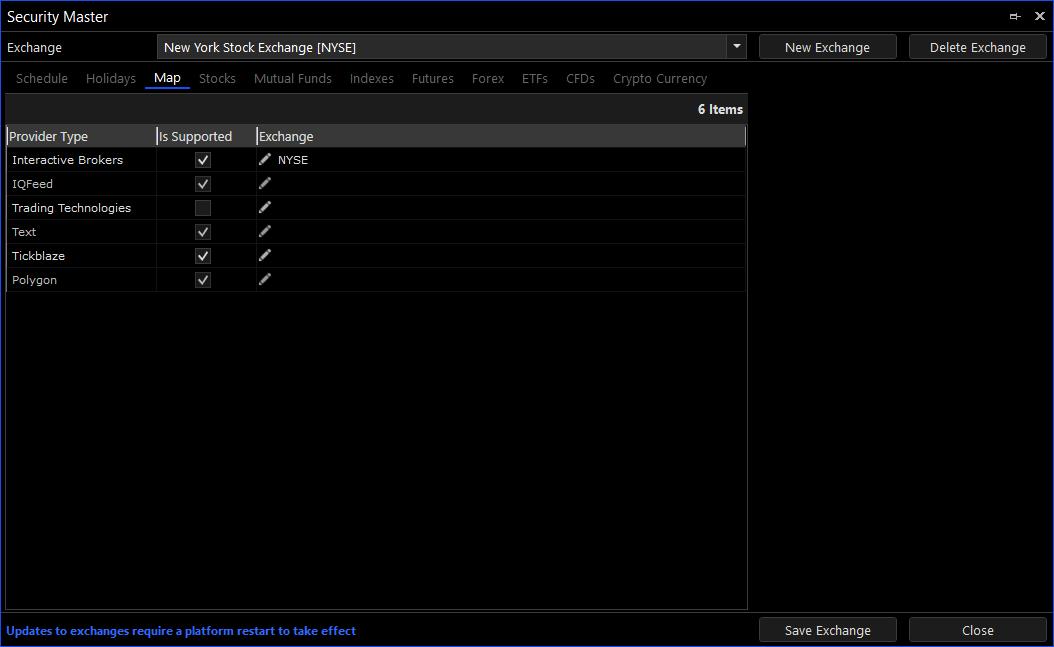This screenshot has height=647, width=1054.
Task: Go to the Crypto Currency tab
Action: pos(660,78)
